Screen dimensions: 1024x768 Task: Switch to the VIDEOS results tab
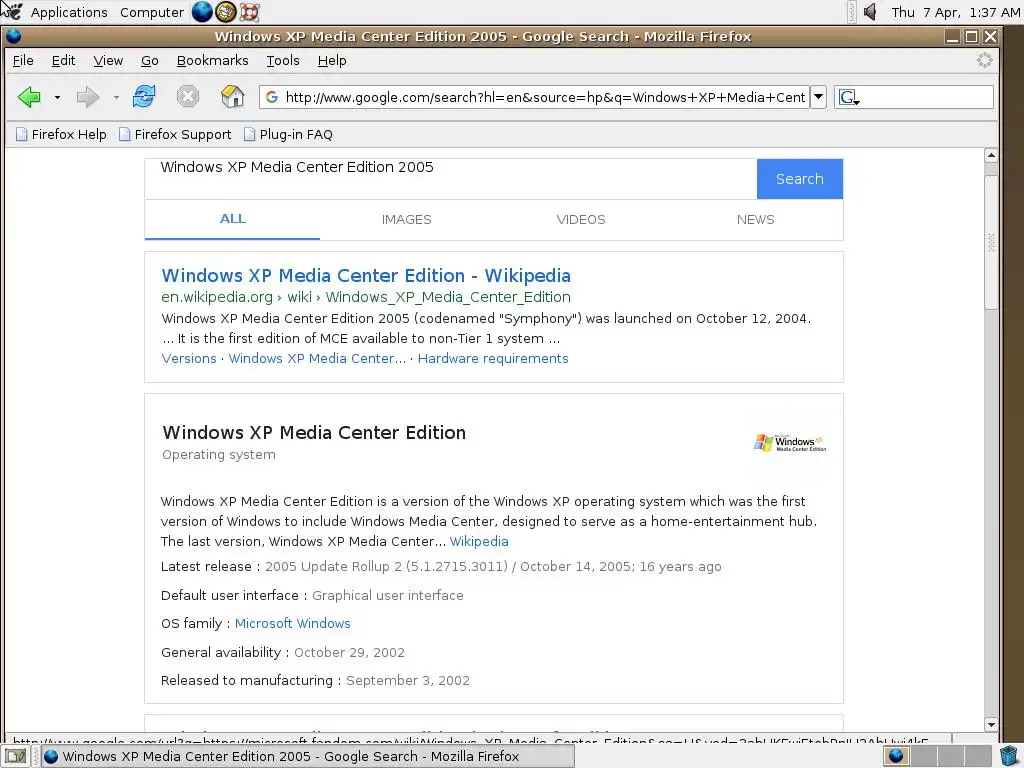(x=581, y=219)
